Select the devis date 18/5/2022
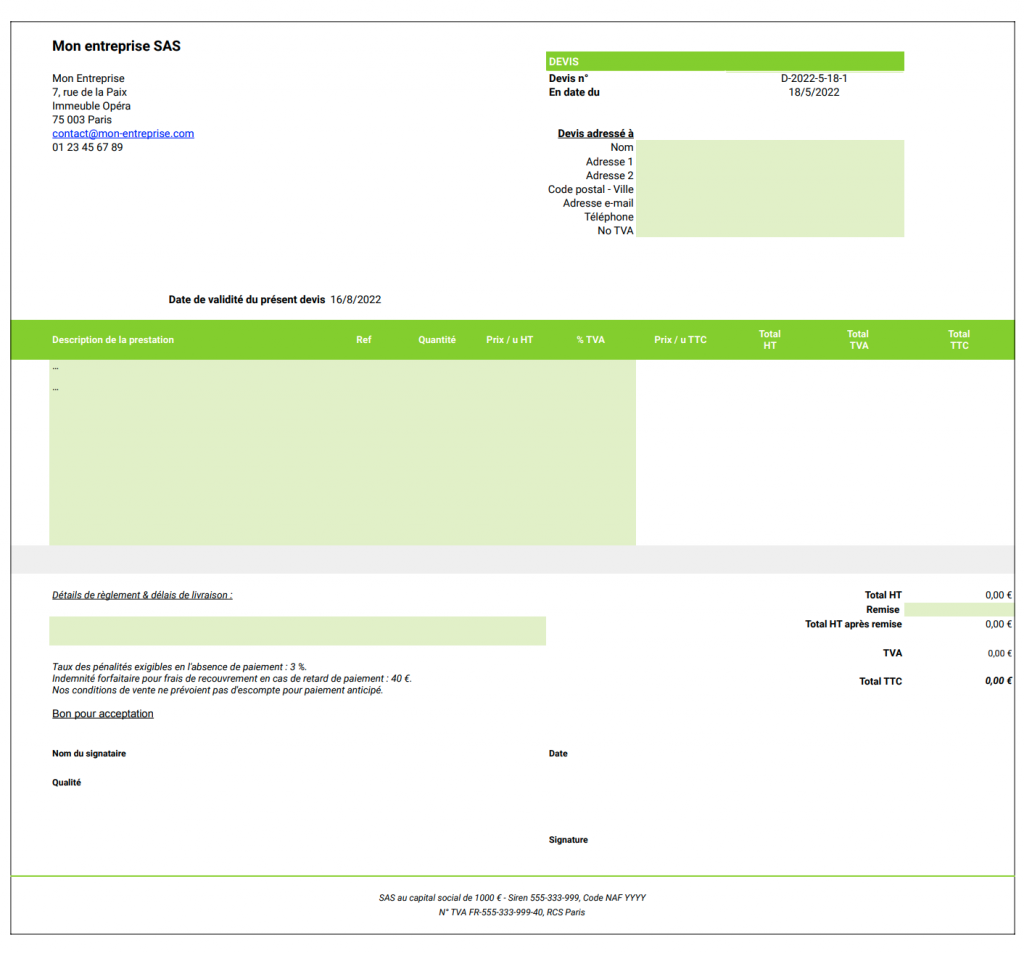1024x953 pixels. [x=814, y=92]
